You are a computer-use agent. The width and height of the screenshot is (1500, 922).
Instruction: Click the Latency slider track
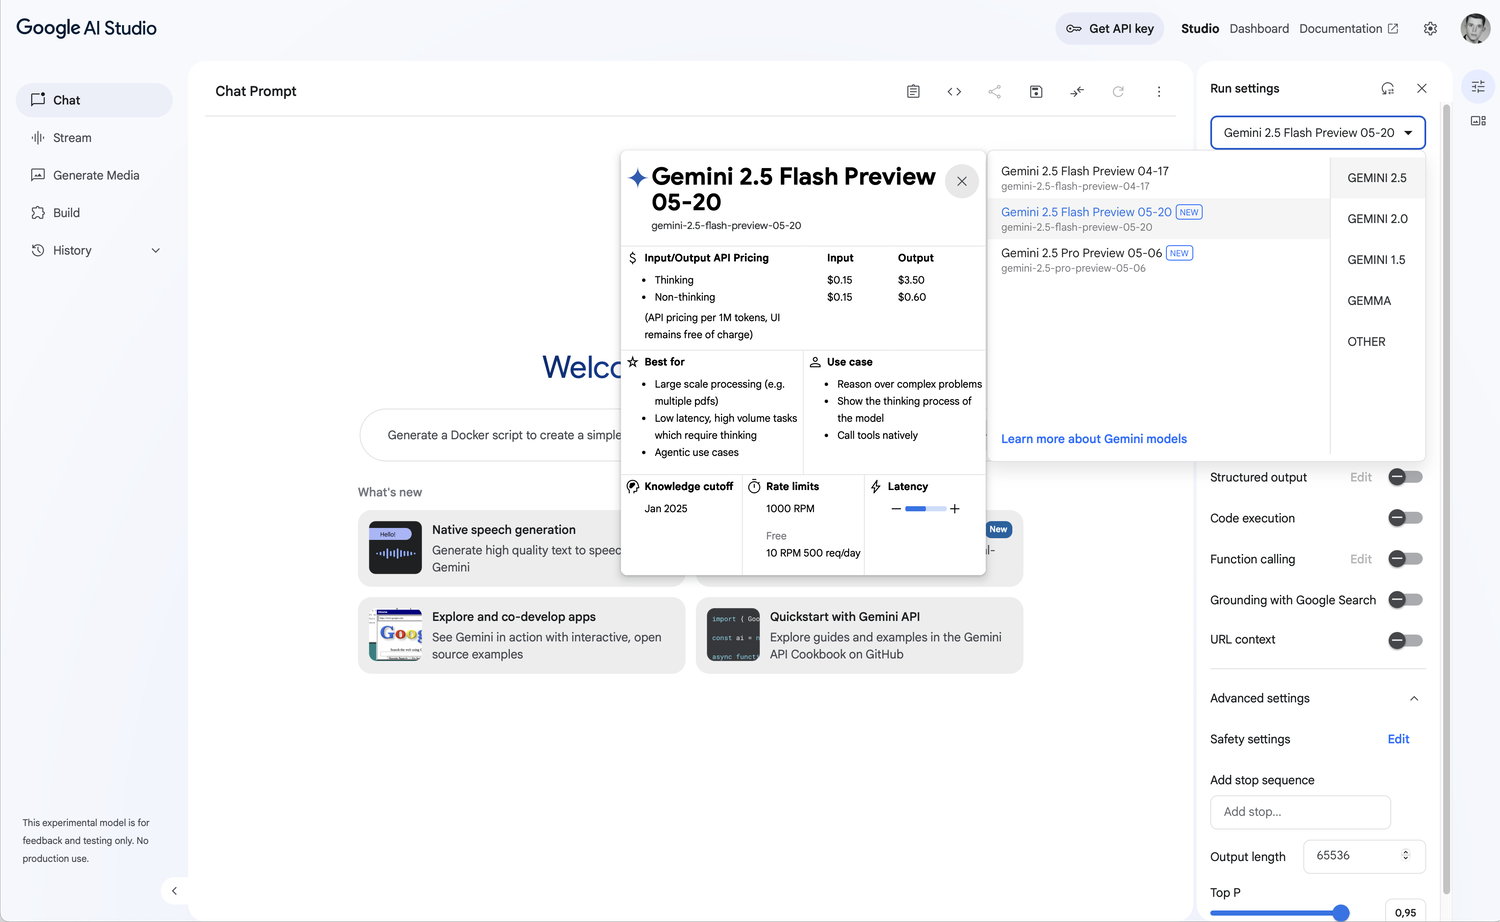pos(925,509)
